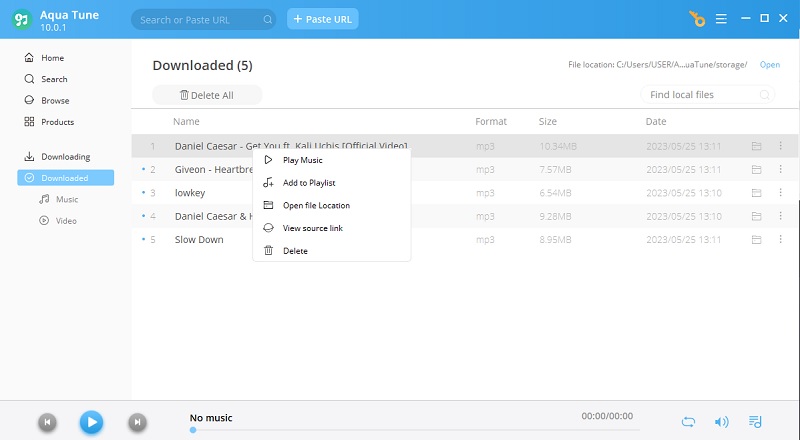Open Downloading section in sidebar
This screenshot has height=440, width=800.
65,157
